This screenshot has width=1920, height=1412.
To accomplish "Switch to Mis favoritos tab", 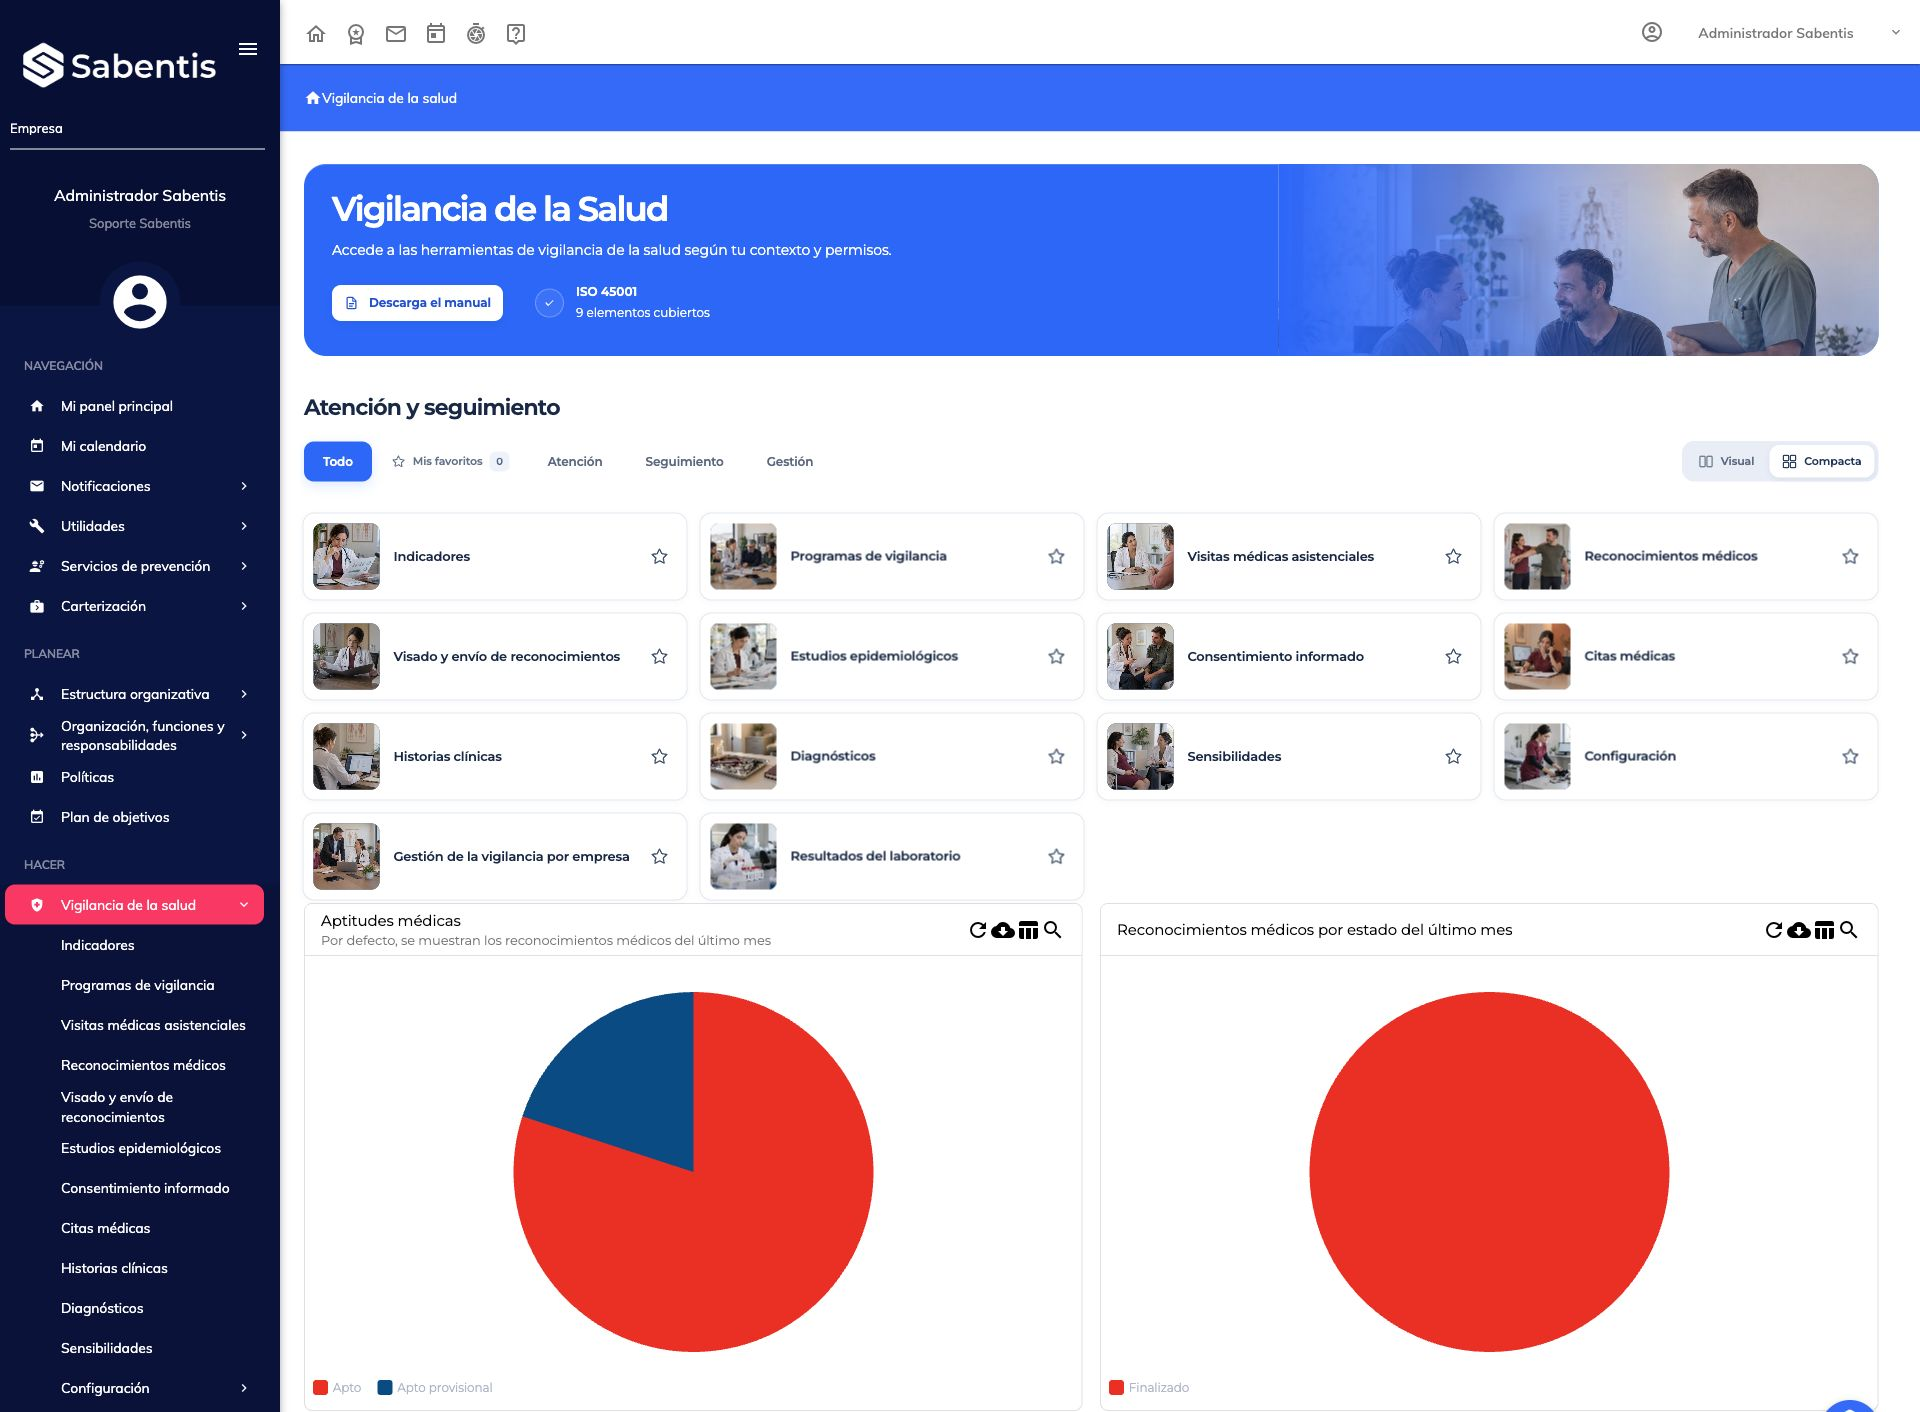I will click(x=450, y=461).
